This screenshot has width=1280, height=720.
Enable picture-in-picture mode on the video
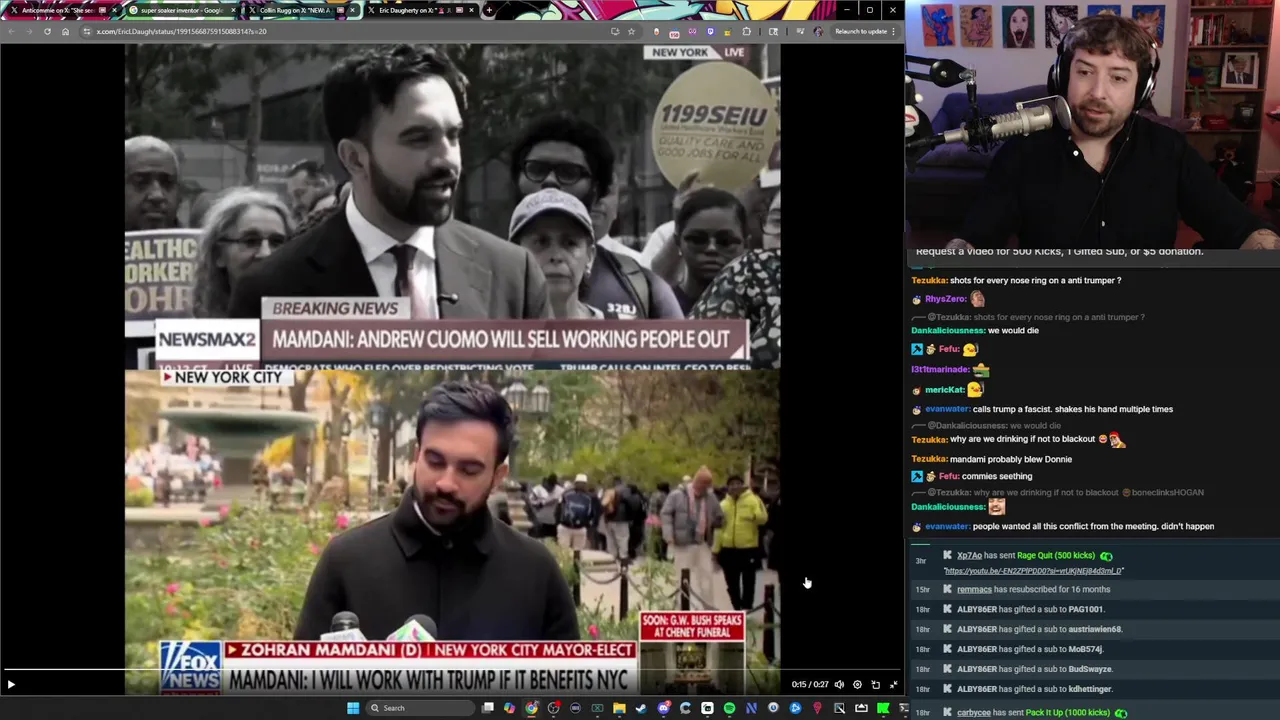875,685
